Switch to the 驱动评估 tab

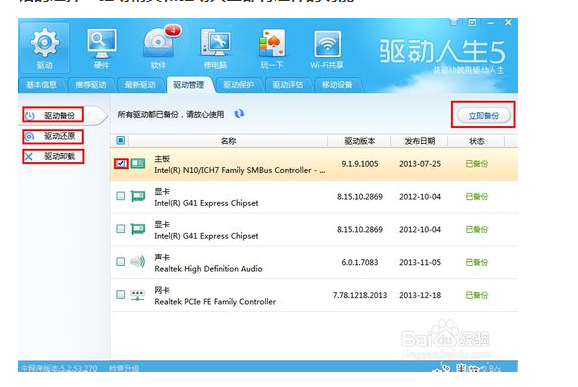[288, 85]
